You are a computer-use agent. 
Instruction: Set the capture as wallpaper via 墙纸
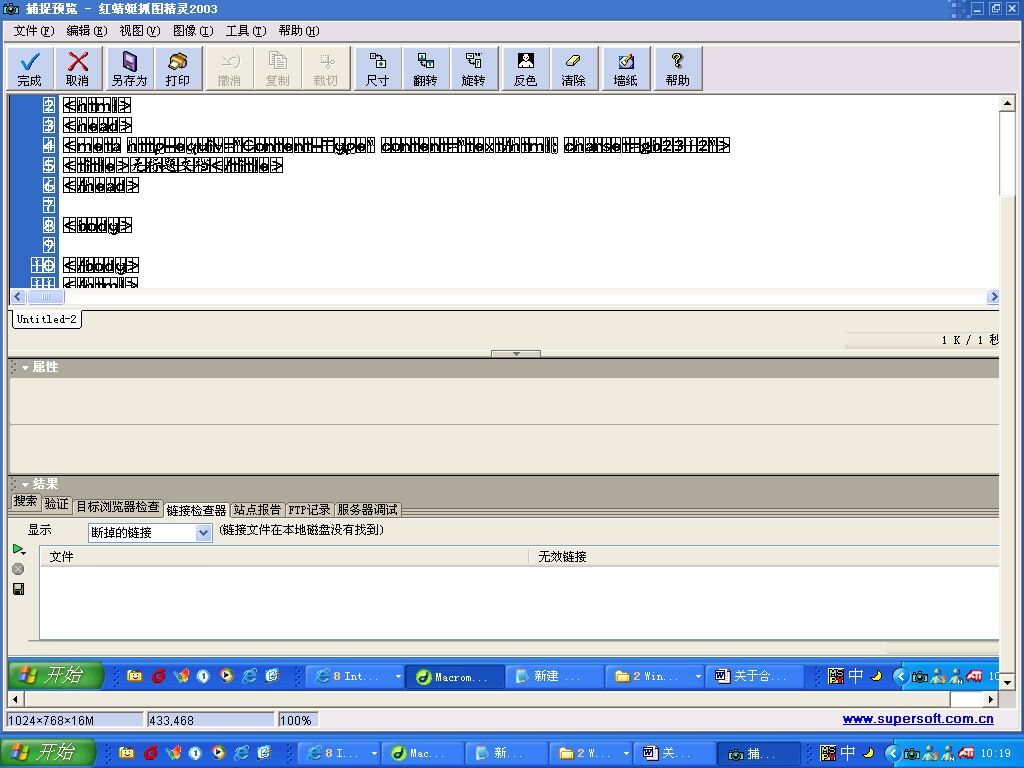[625, 68]
